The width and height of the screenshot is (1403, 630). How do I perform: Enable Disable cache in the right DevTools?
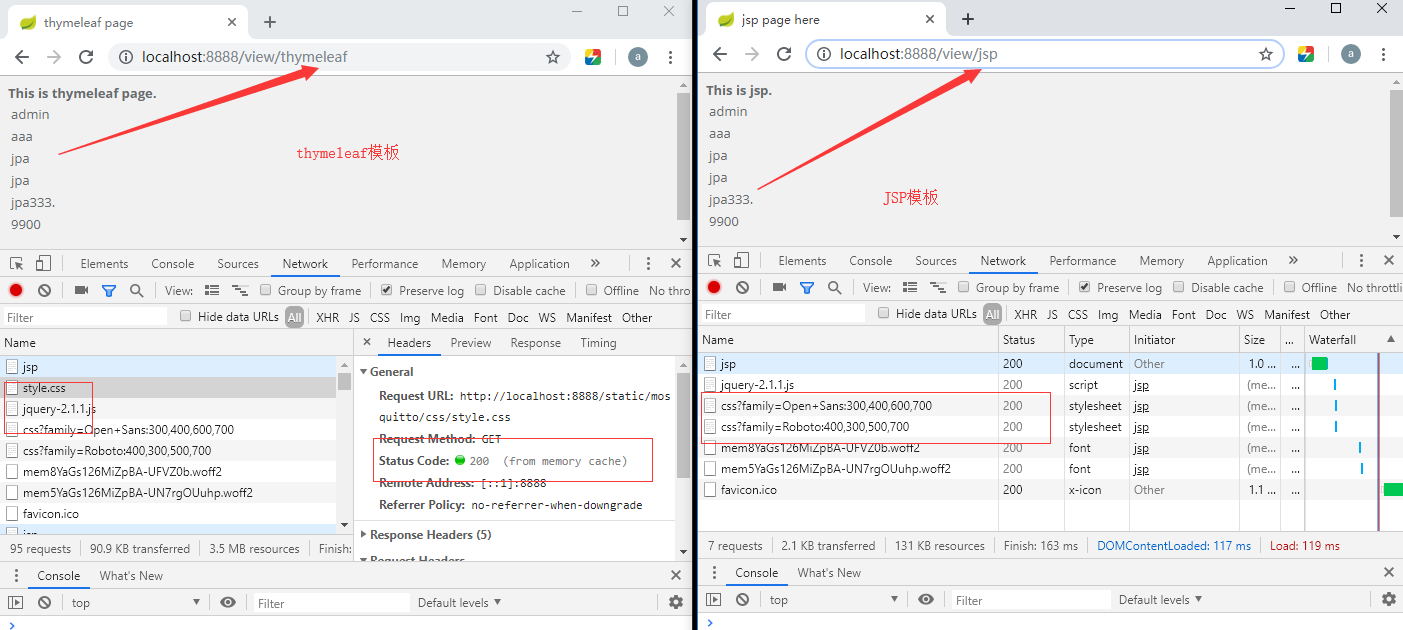1181,287
